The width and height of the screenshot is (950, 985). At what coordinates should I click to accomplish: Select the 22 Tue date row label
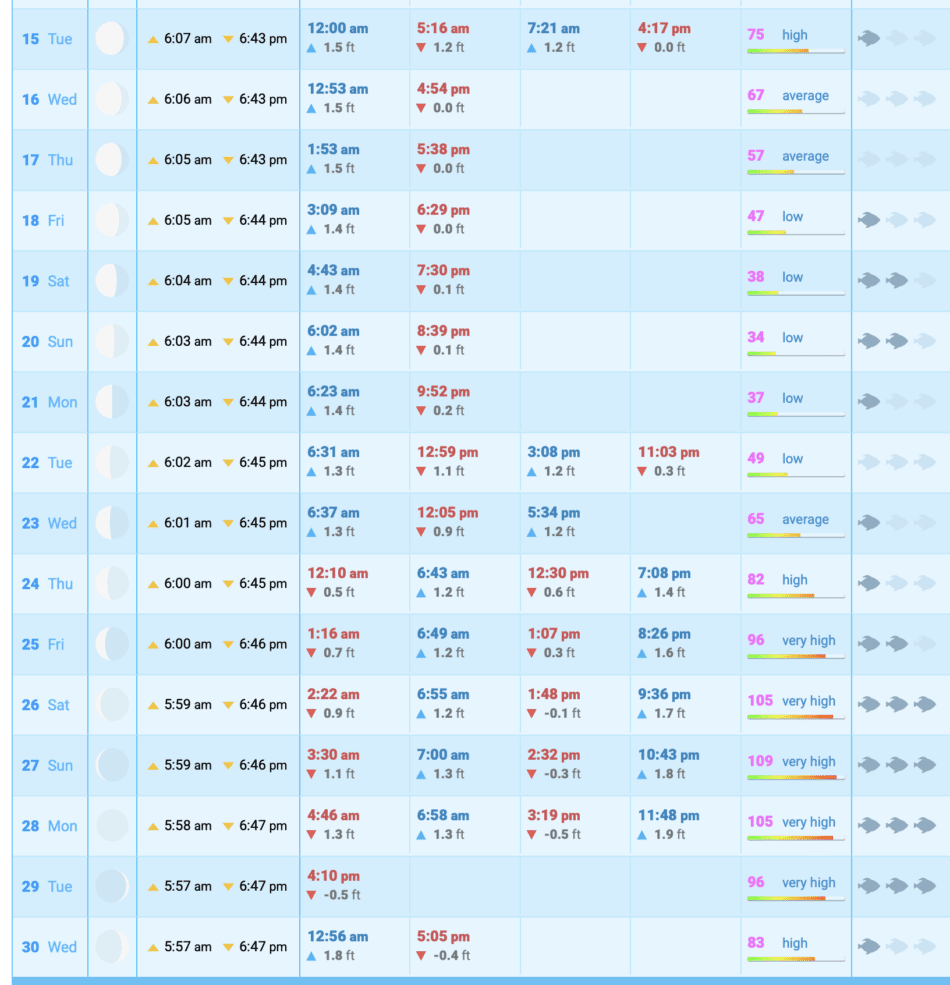(x=47, y=462)
